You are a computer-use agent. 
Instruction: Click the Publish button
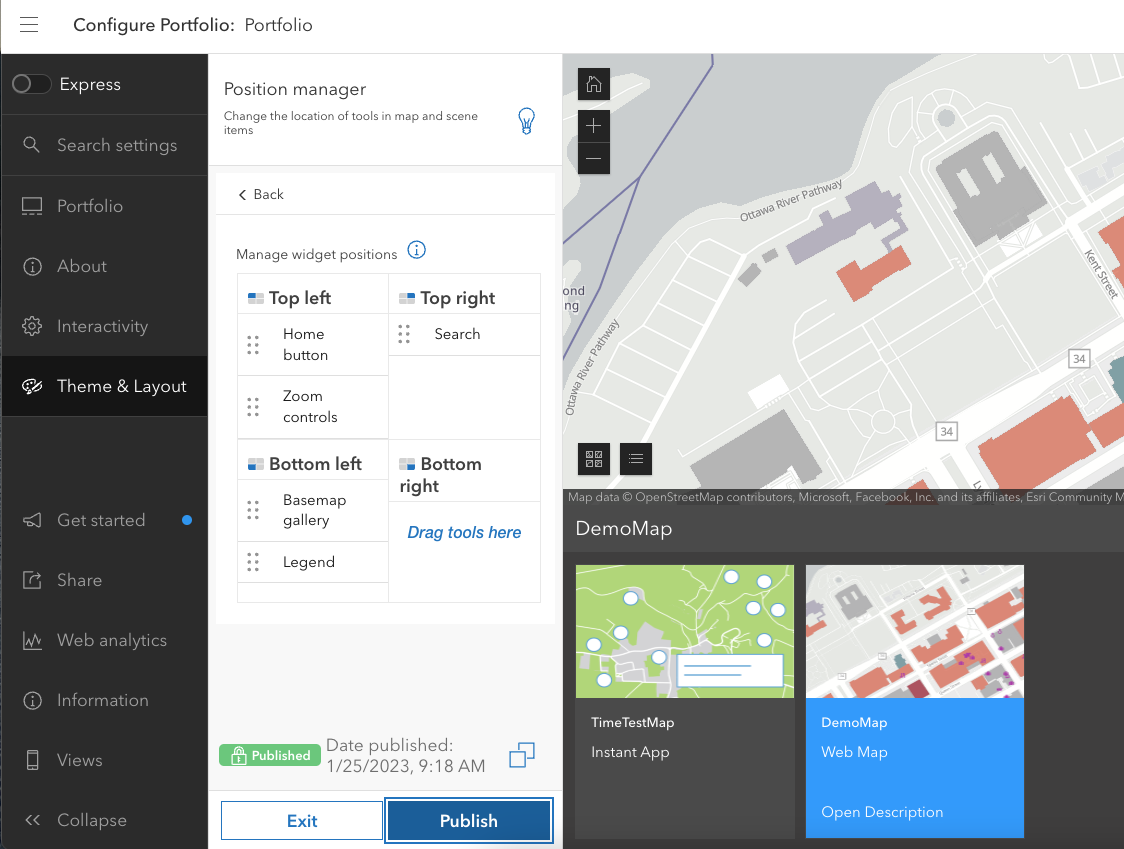[468, 821]
